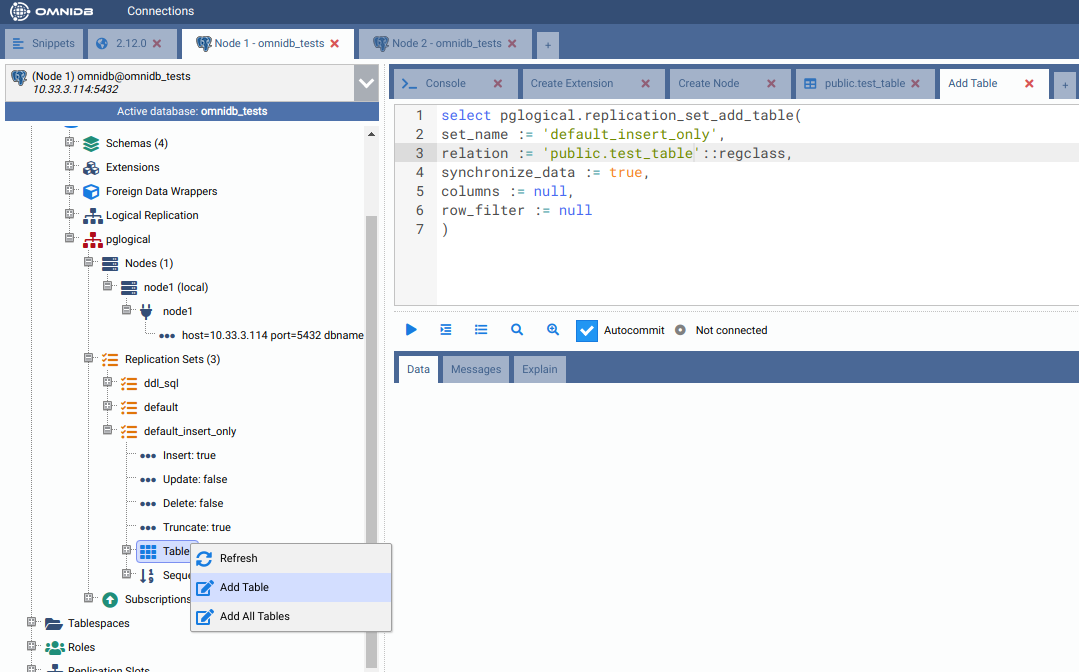
Task: Click the Nodes (1) server icon
Action: (110, 263)
